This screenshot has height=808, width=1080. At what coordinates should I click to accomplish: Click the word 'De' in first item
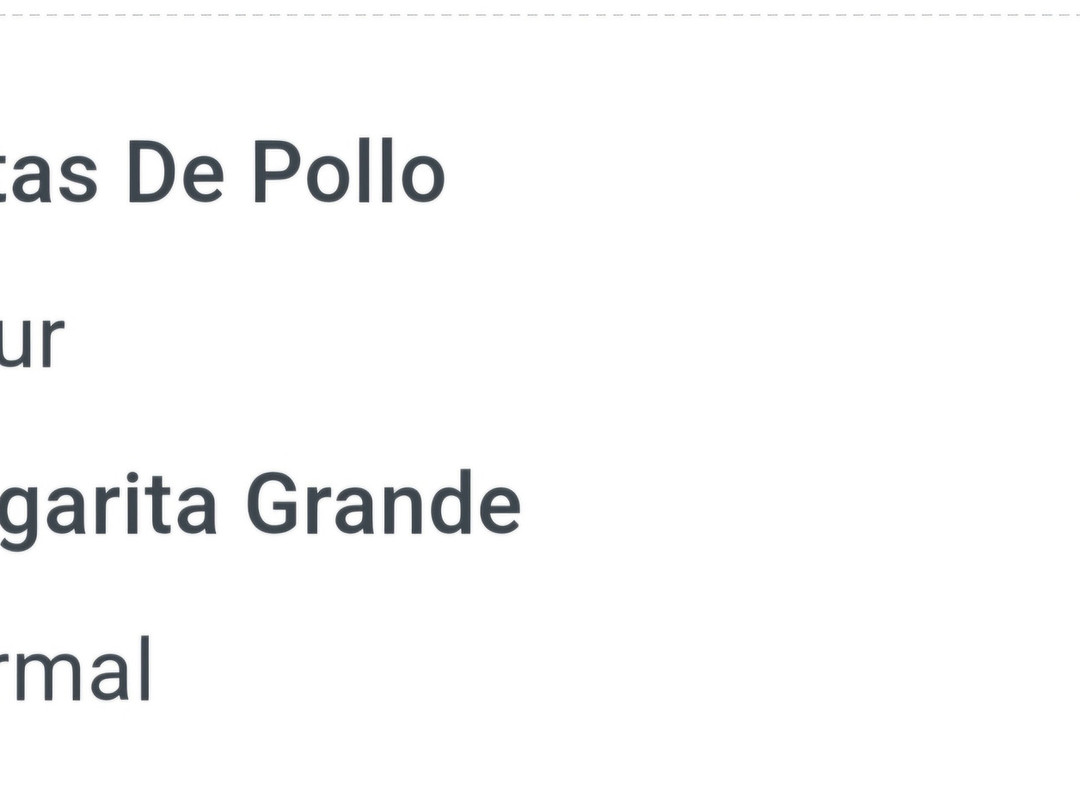[x=176, y=171]
